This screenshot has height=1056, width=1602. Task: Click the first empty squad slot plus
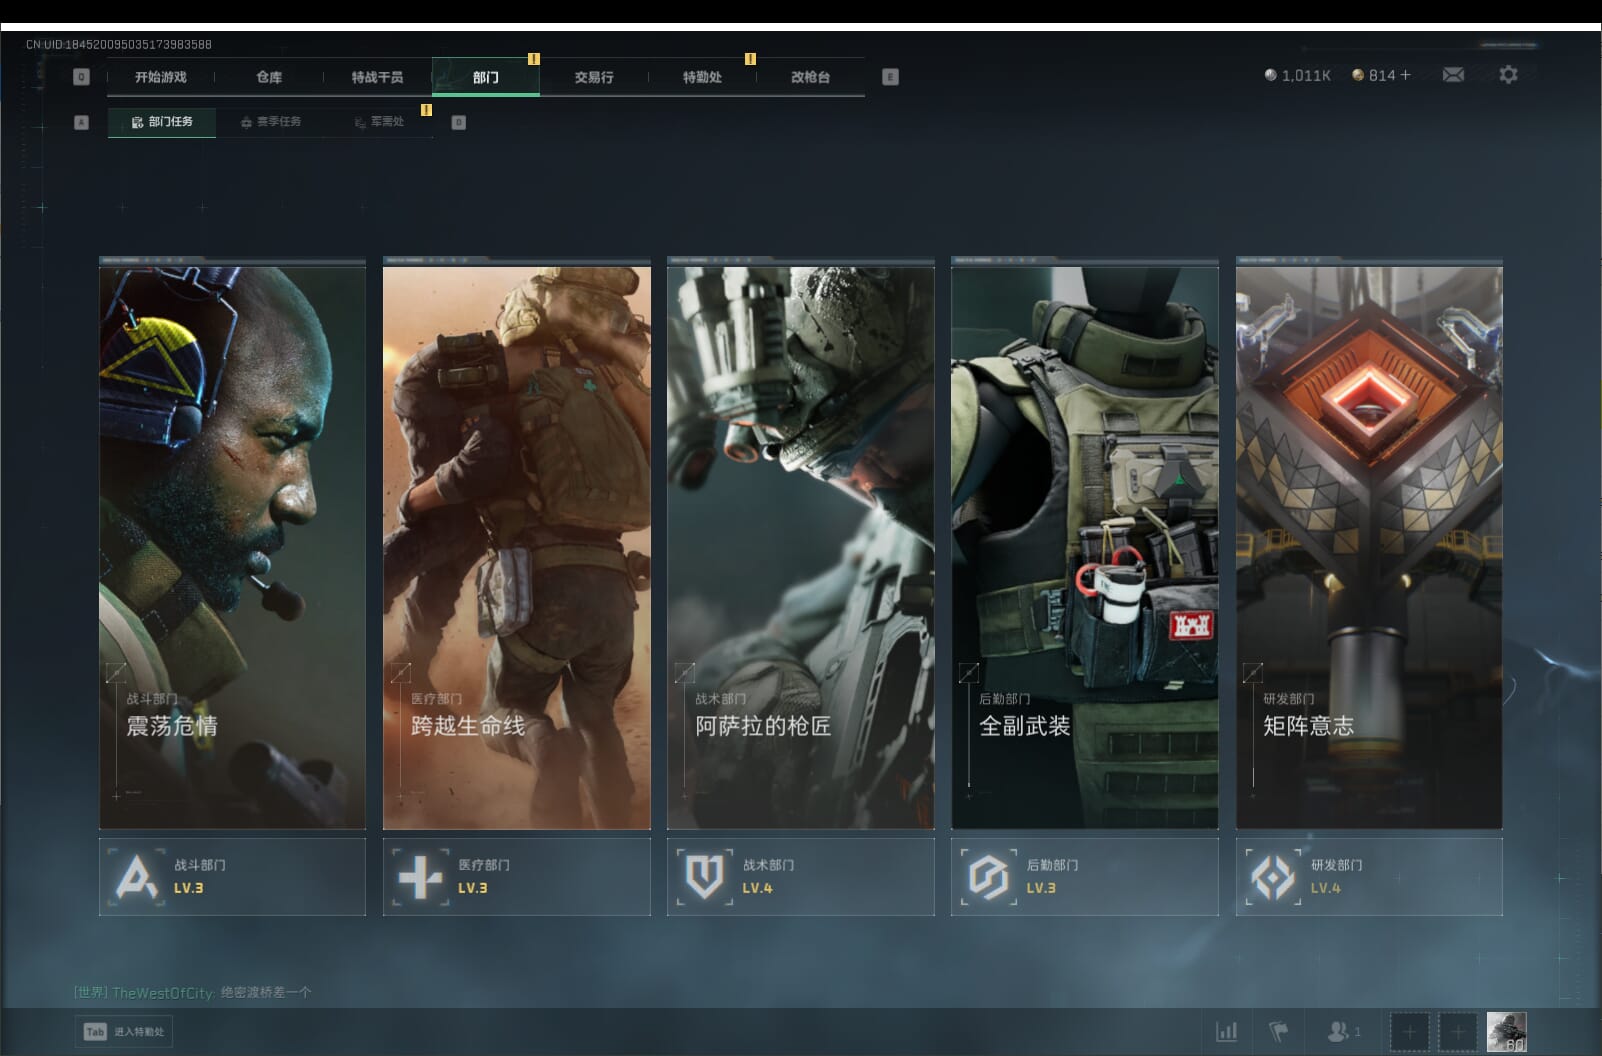pos(1409,1031)
